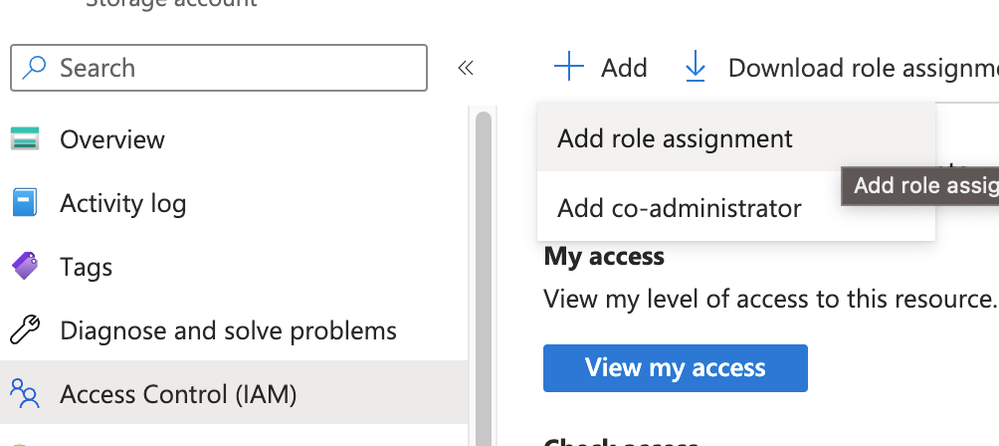
Task: Select the Access Control (IAM) label
Action: pos(178,394)
